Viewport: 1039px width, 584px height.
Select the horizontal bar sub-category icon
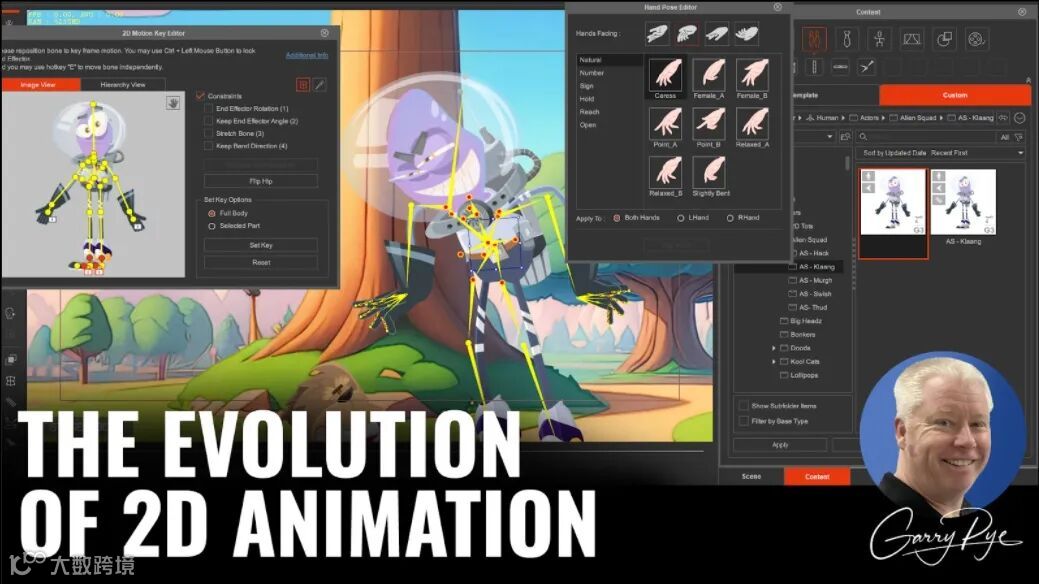tap(840, 67)
